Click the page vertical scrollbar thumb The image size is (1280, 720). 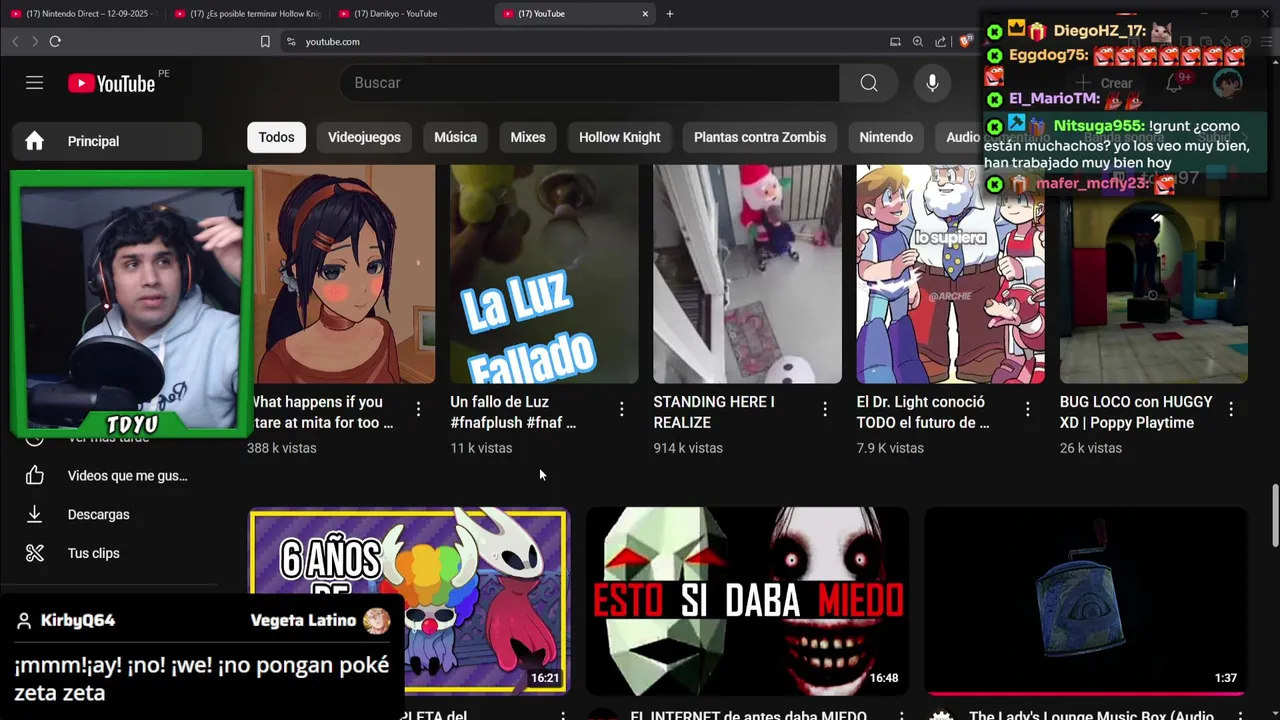coord(1274,515)
